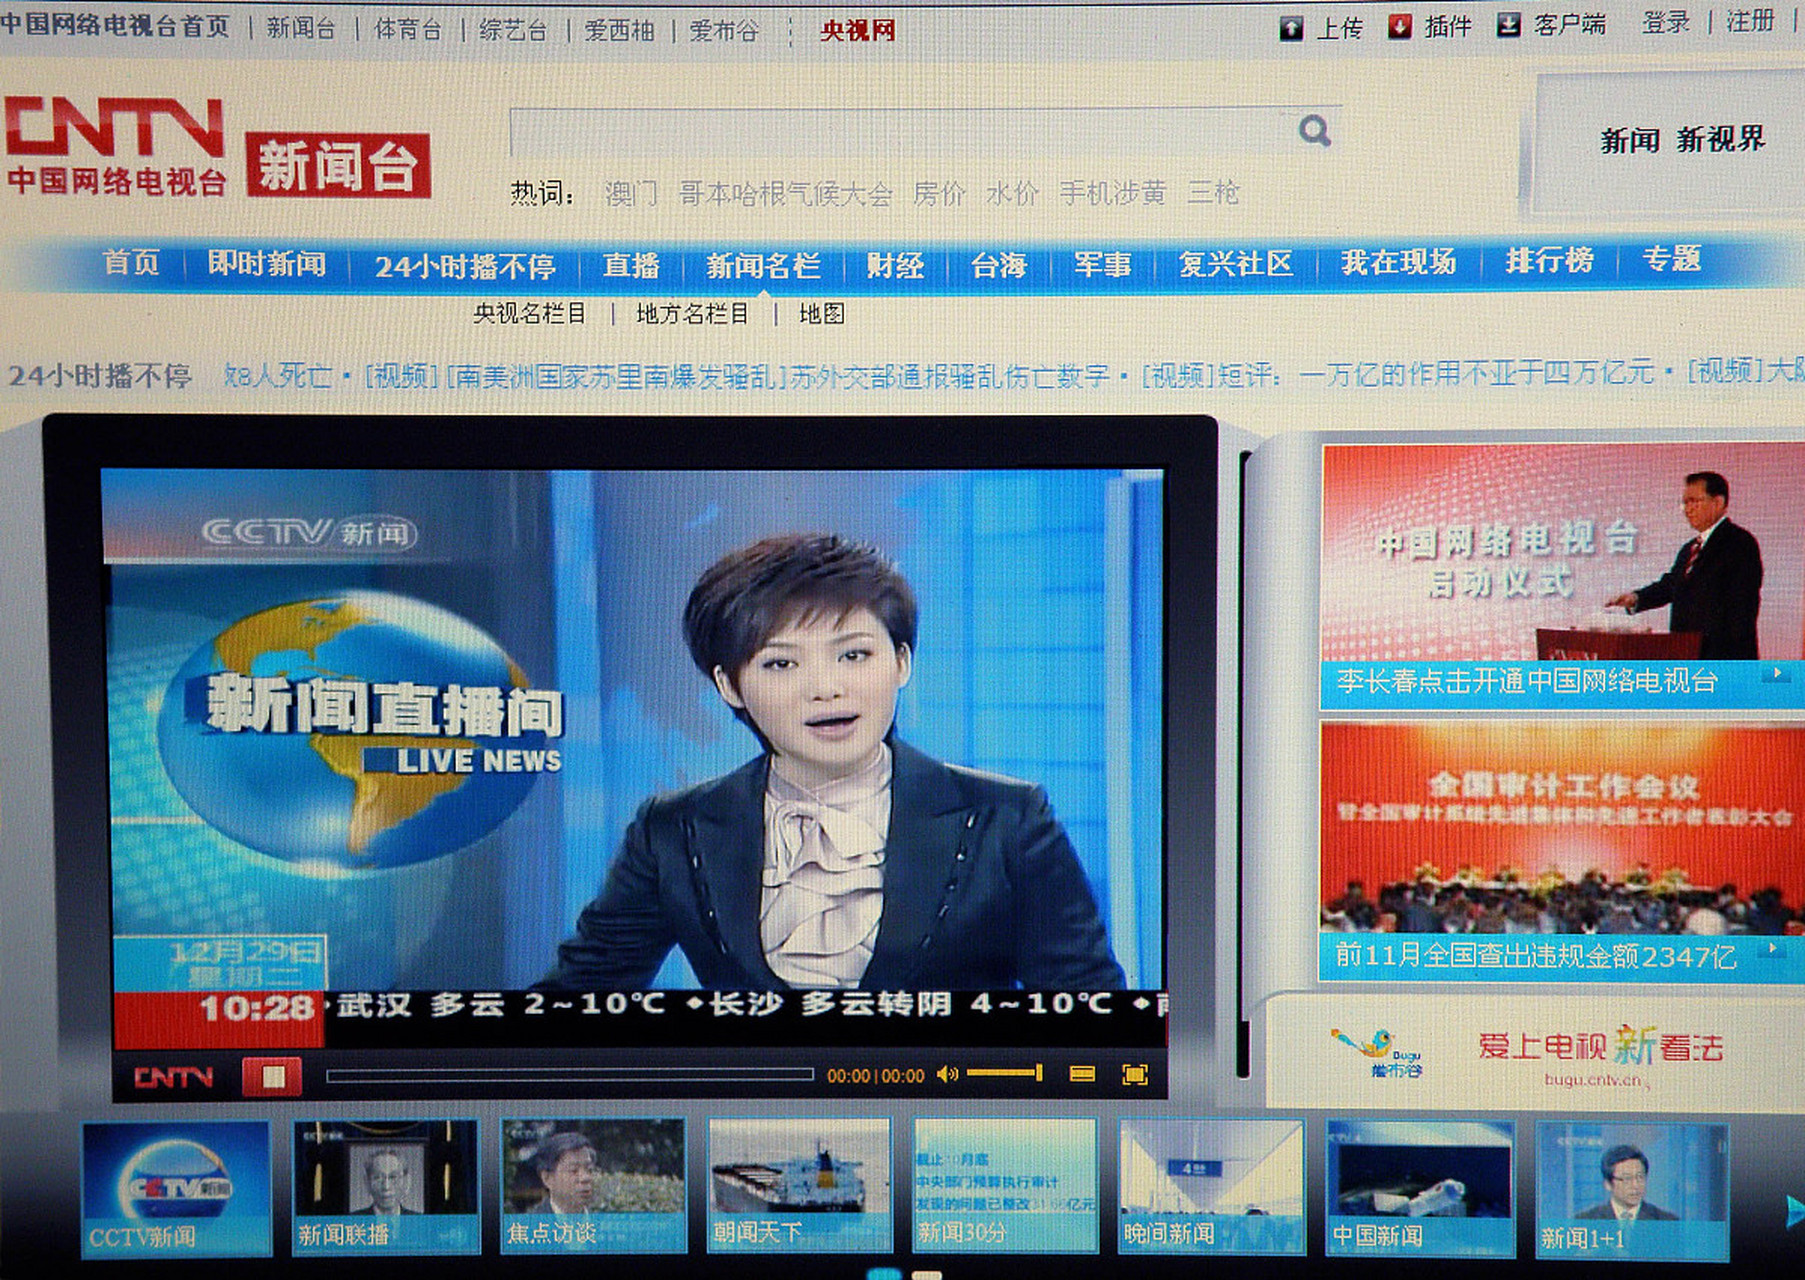1805x1280 pixels.
Task: Open 体育台 in the top bar
Action: click(408, 29)
